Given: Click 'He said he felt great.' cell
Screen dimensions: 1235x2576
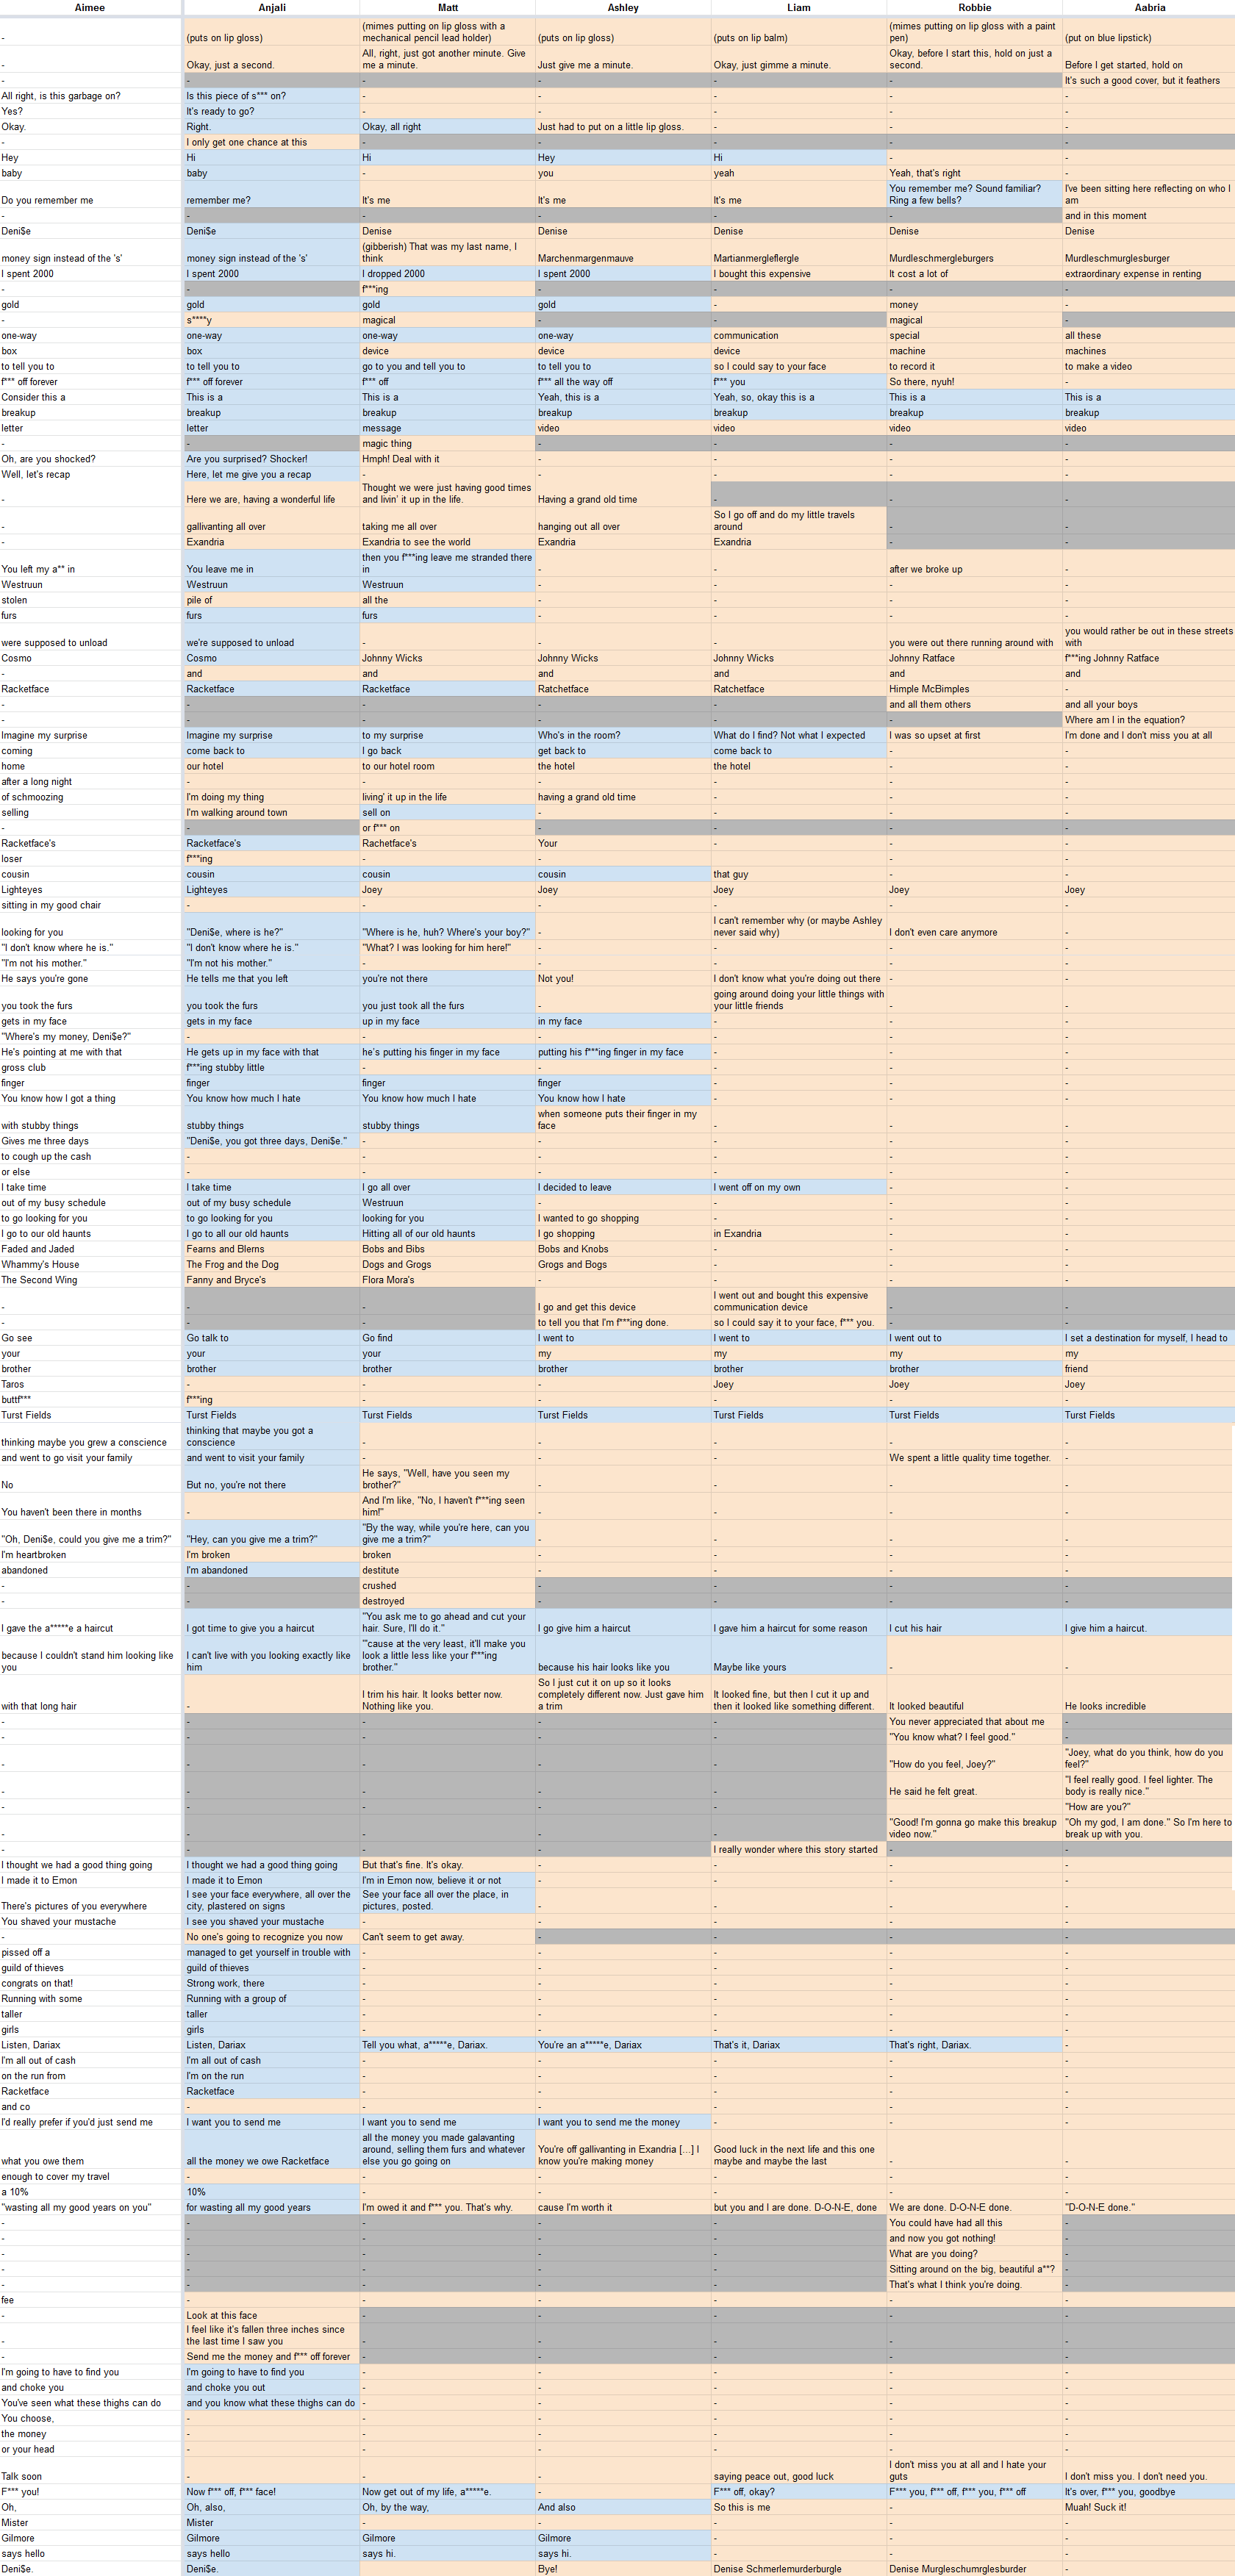Looking at the screenshot, I should click(x=975, y=1786).
